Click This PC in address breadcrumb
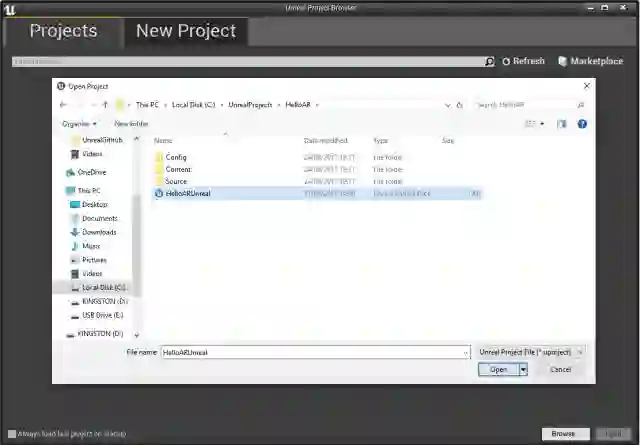This screenshot has height=445, width=640. click(x=147, y=105)
